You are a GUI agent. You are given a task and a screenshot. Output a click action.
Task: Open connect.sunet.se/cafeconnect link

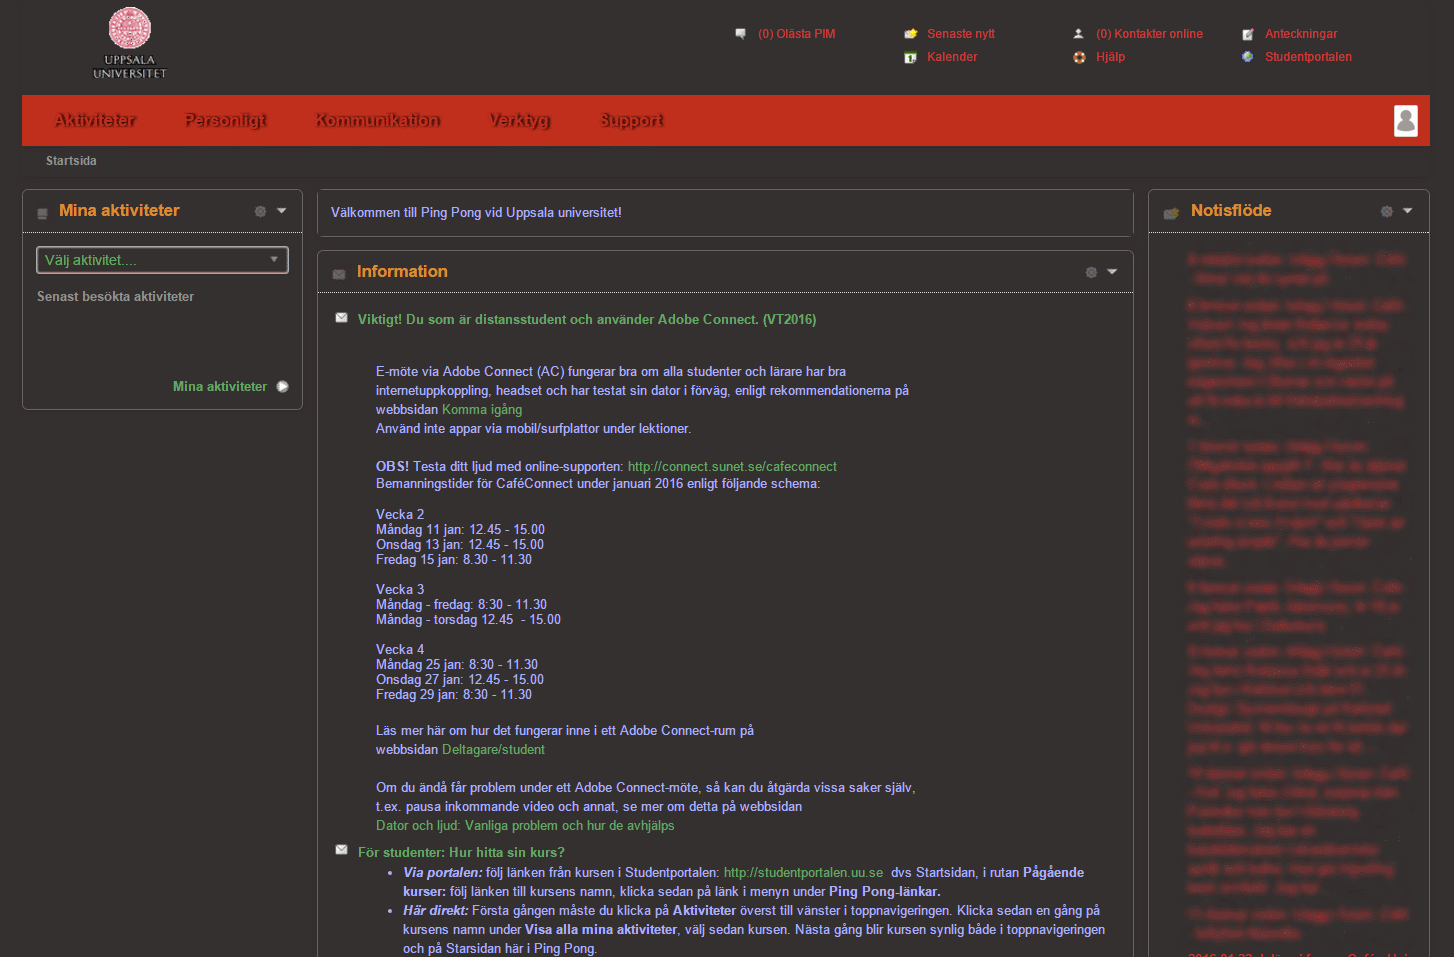pos(732,467)
